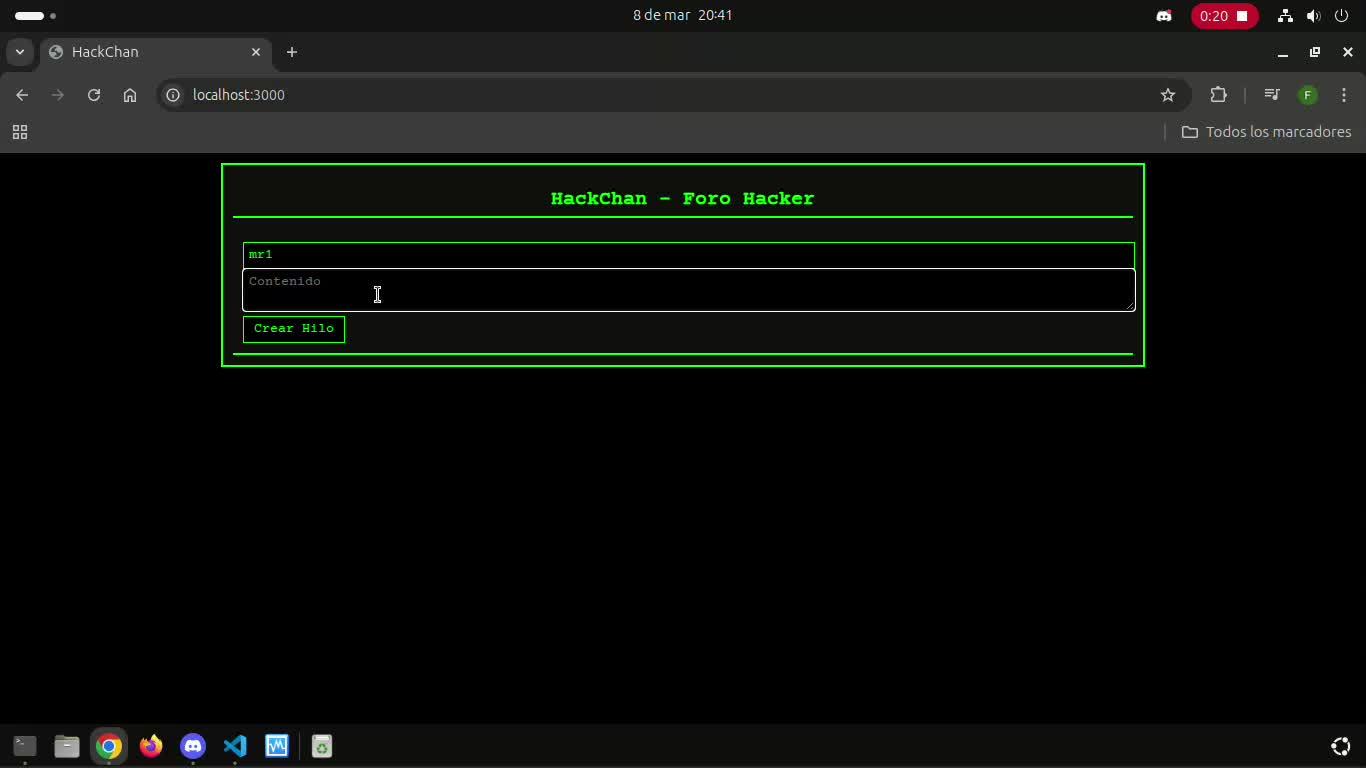Go to the browser home page
The width and height of the screenshot is (1366, 768).
click(x=130, y=95)
